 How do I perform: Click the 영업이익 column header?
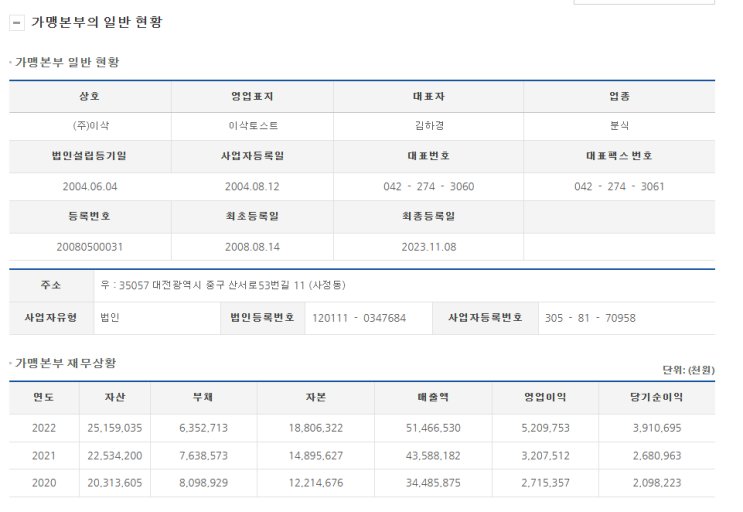click(x=545, y=397)
